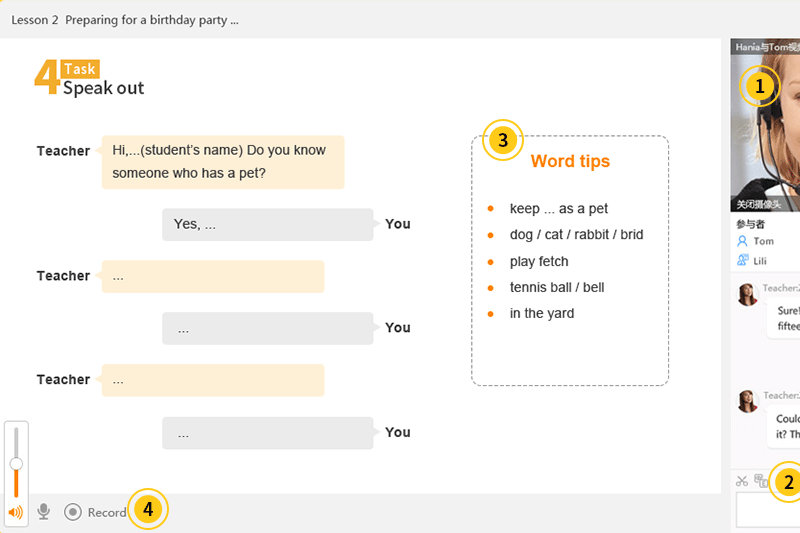
Task: Click the Record button label
Action: tap(107, 512)
